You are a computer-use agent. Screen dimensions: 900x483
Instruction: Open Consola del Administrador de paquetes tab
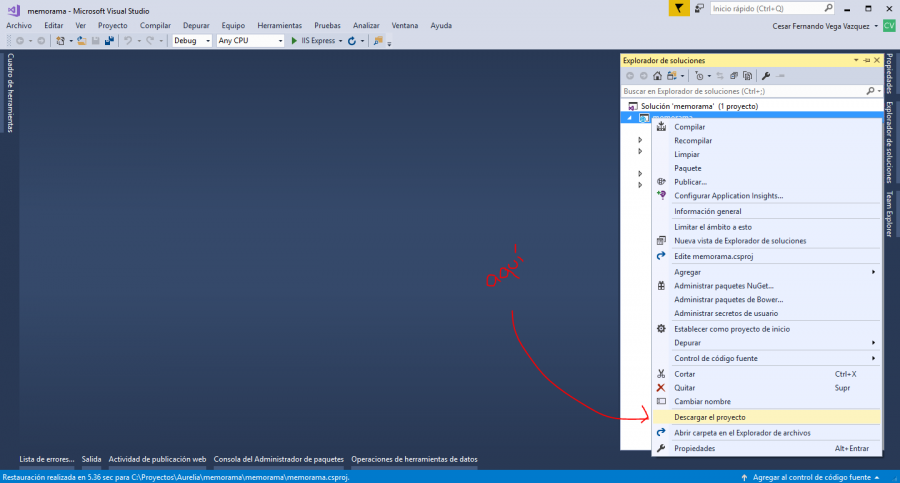coord(278,459)
